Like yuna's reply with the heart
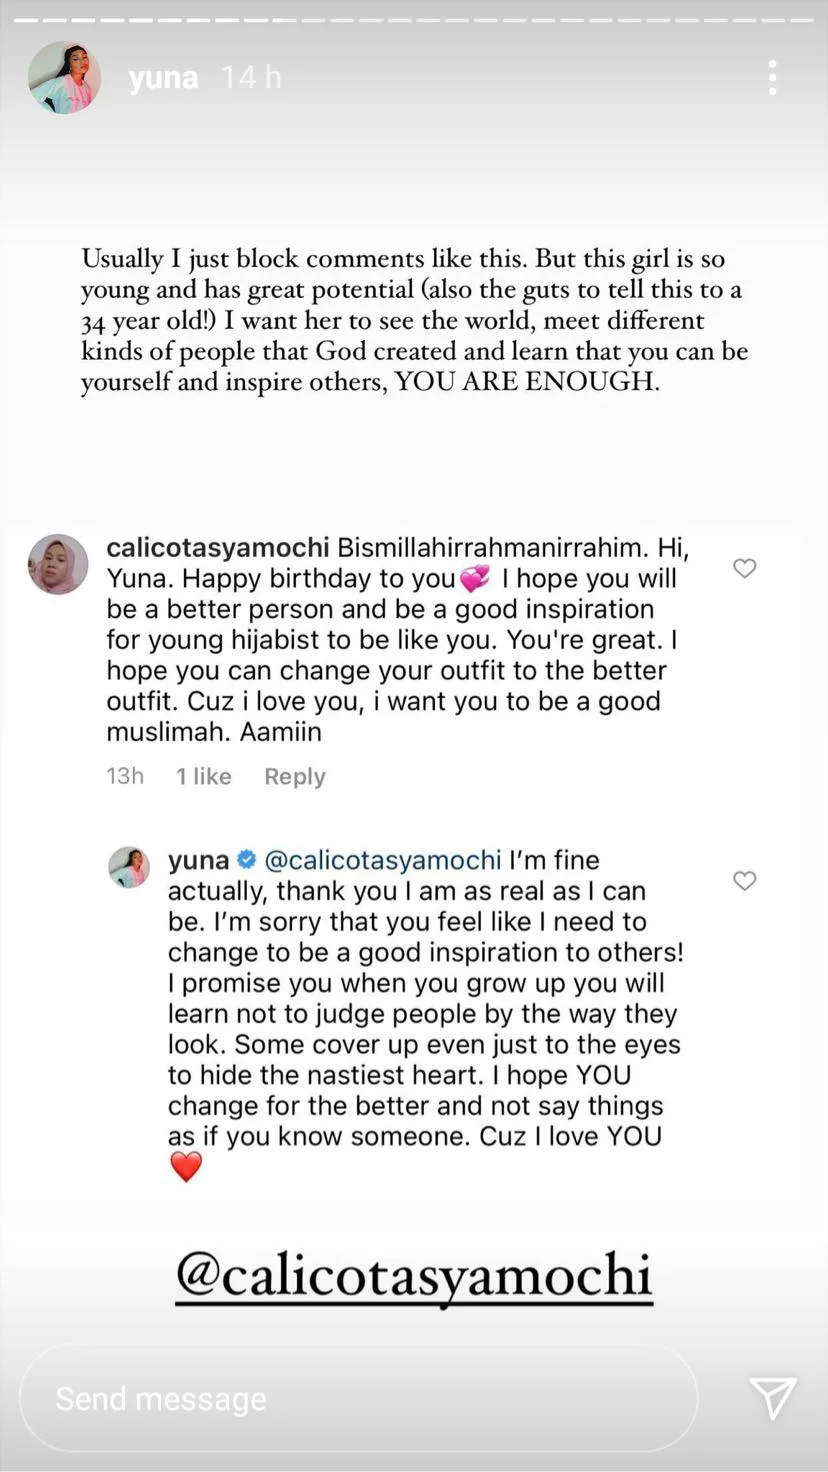The height and width of the screenshot is (1472, 828). pos(744,880)
